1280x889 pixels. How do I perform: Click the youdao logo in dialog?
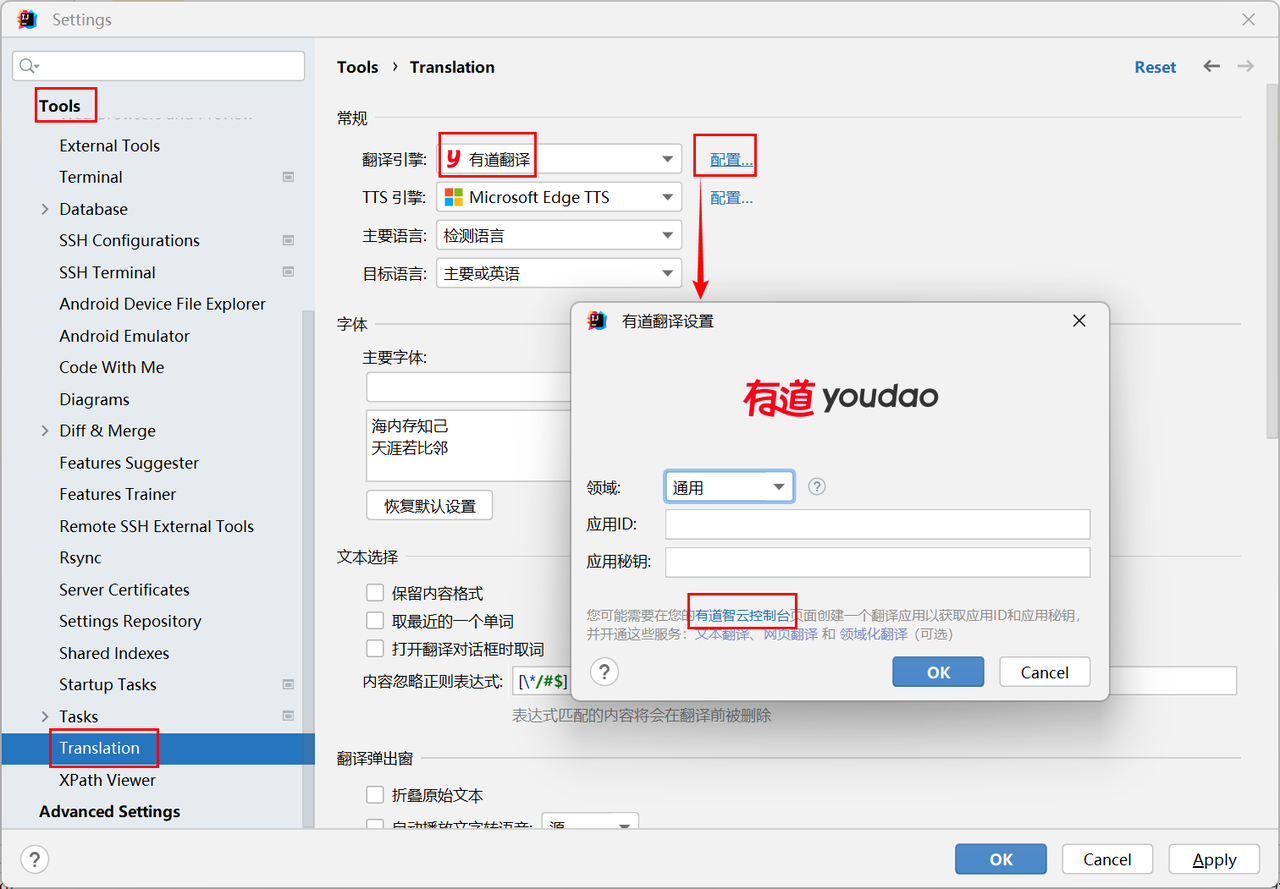pyautogui.click(x=841, y=397)
